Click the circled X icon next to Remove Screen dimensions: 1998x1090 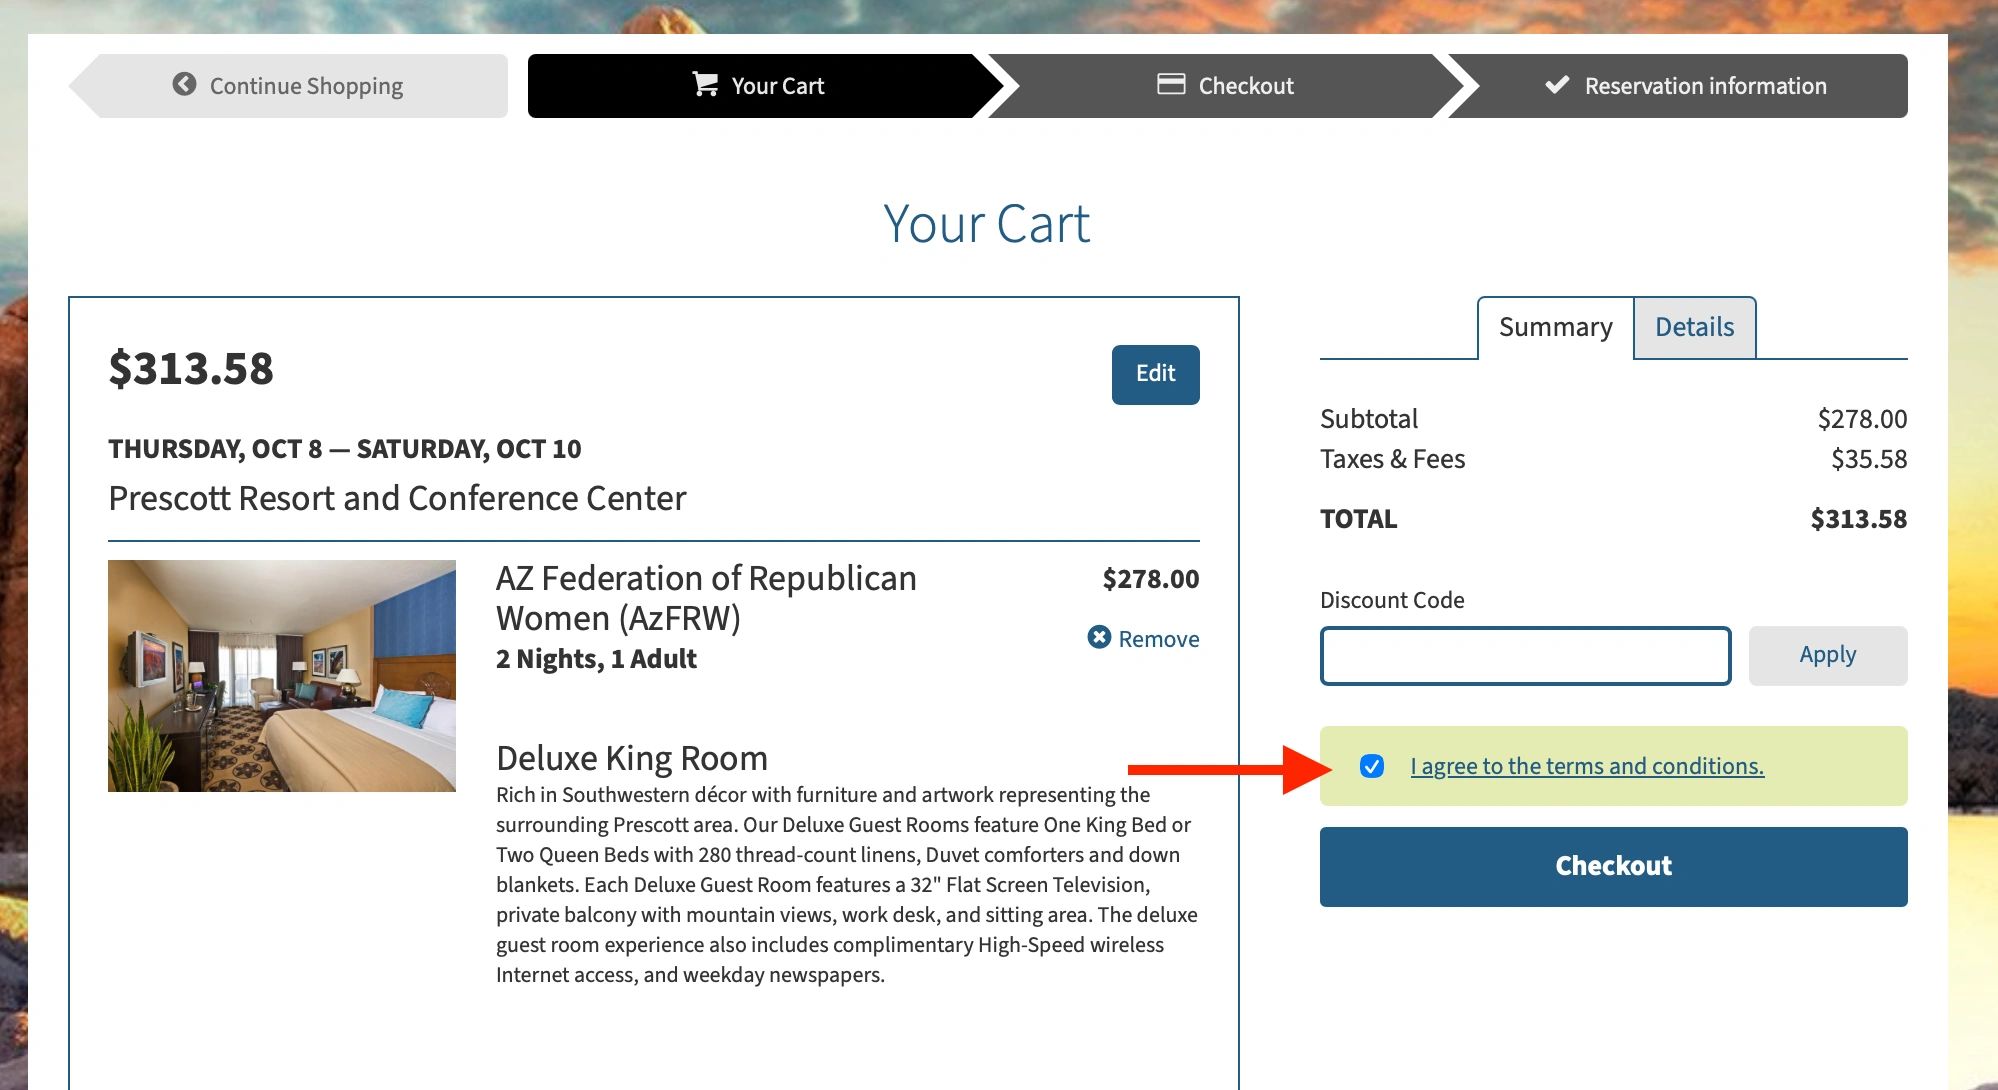tap(1099, 637)
